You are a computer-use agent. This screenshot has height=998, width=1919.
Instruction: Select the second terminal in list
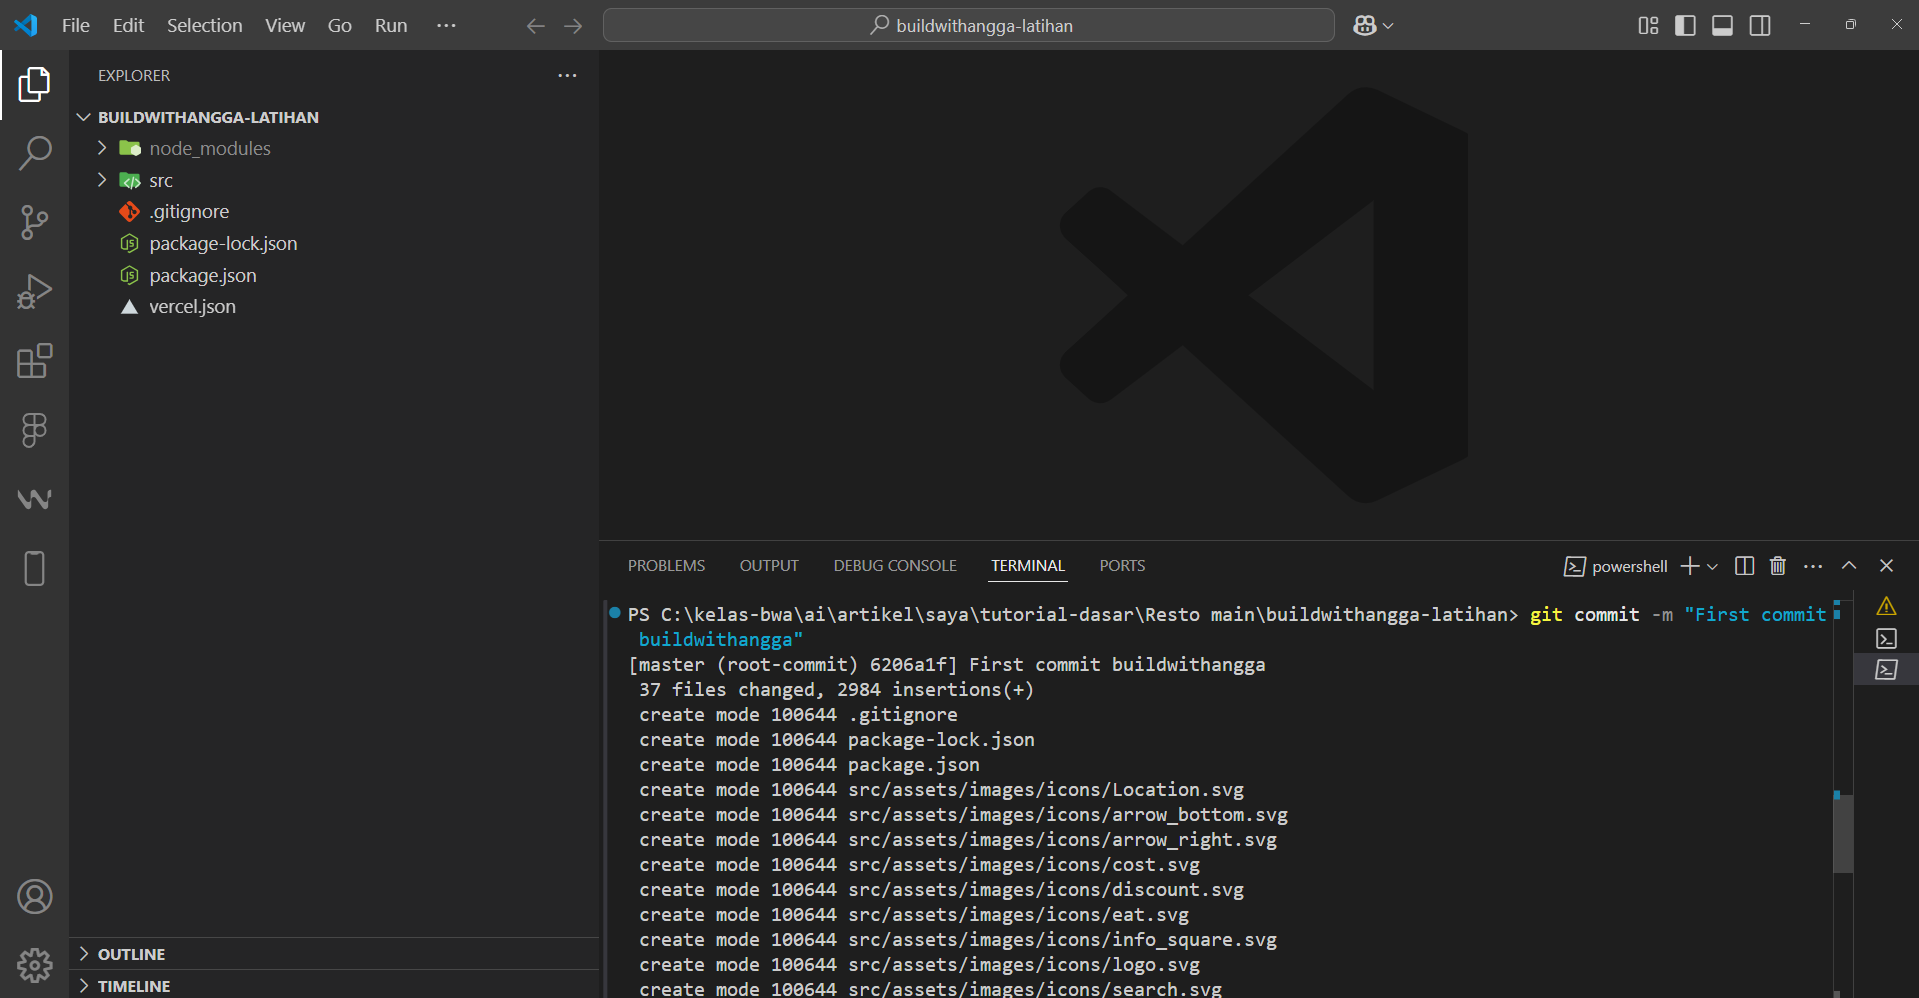1886,638
